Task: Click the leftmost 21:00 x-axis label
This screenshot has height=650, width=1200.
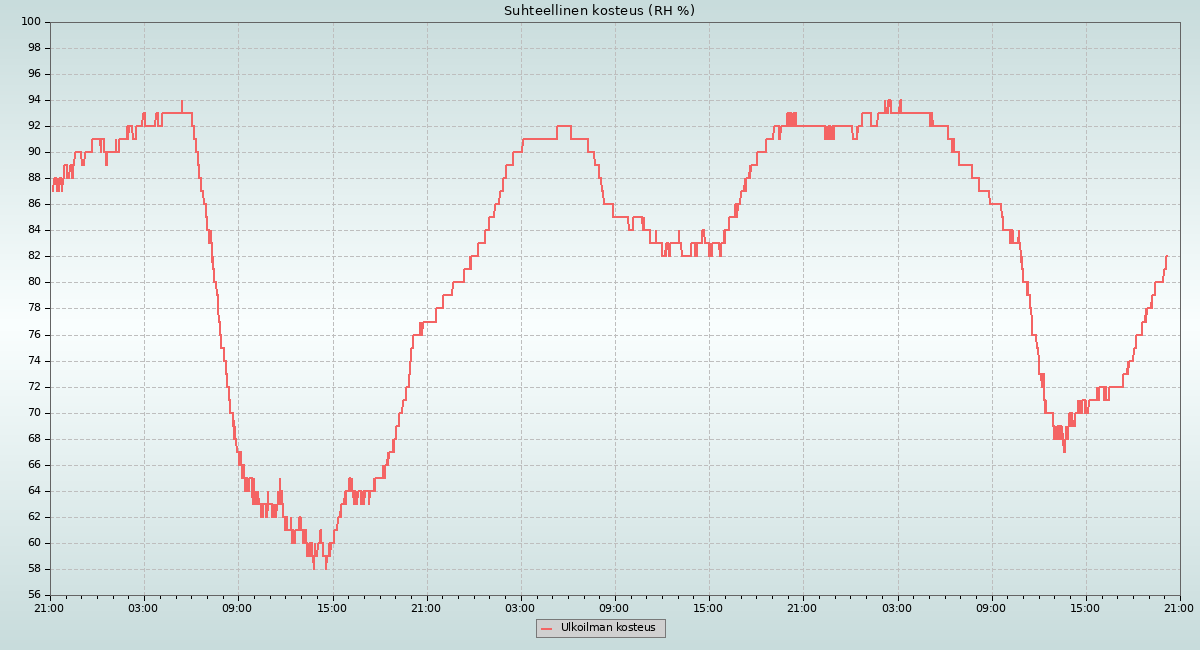Action: [x=49, y=607]
